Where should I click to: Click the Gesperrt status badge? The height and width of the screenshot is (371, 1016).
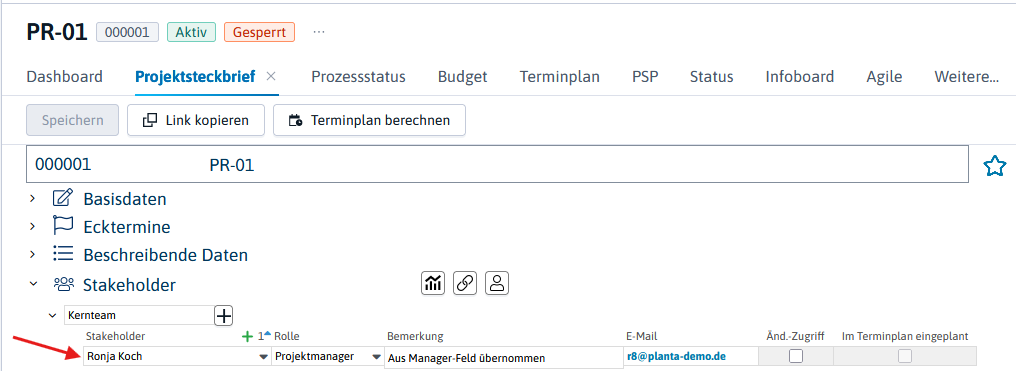point(259,32)
